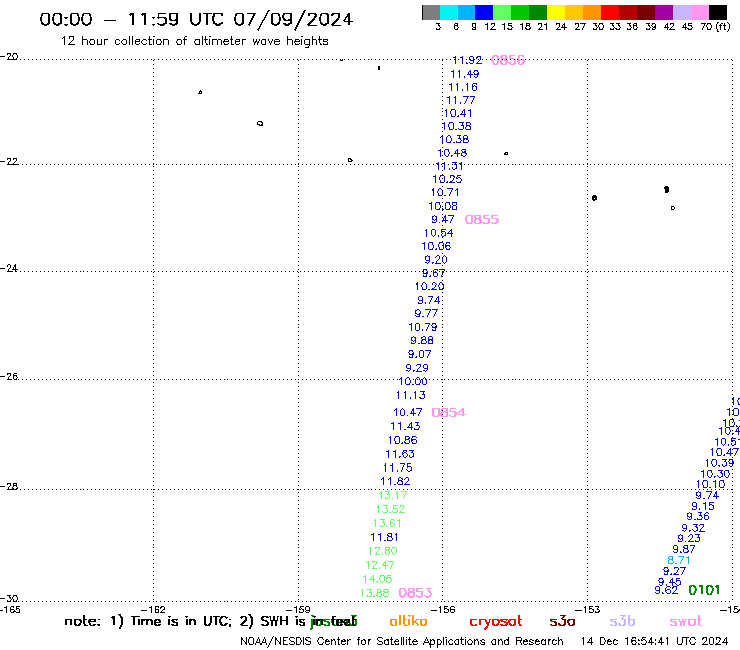740x650 pixels.
Task: Click the wave height value 10.71
Action: pos(445,193)
